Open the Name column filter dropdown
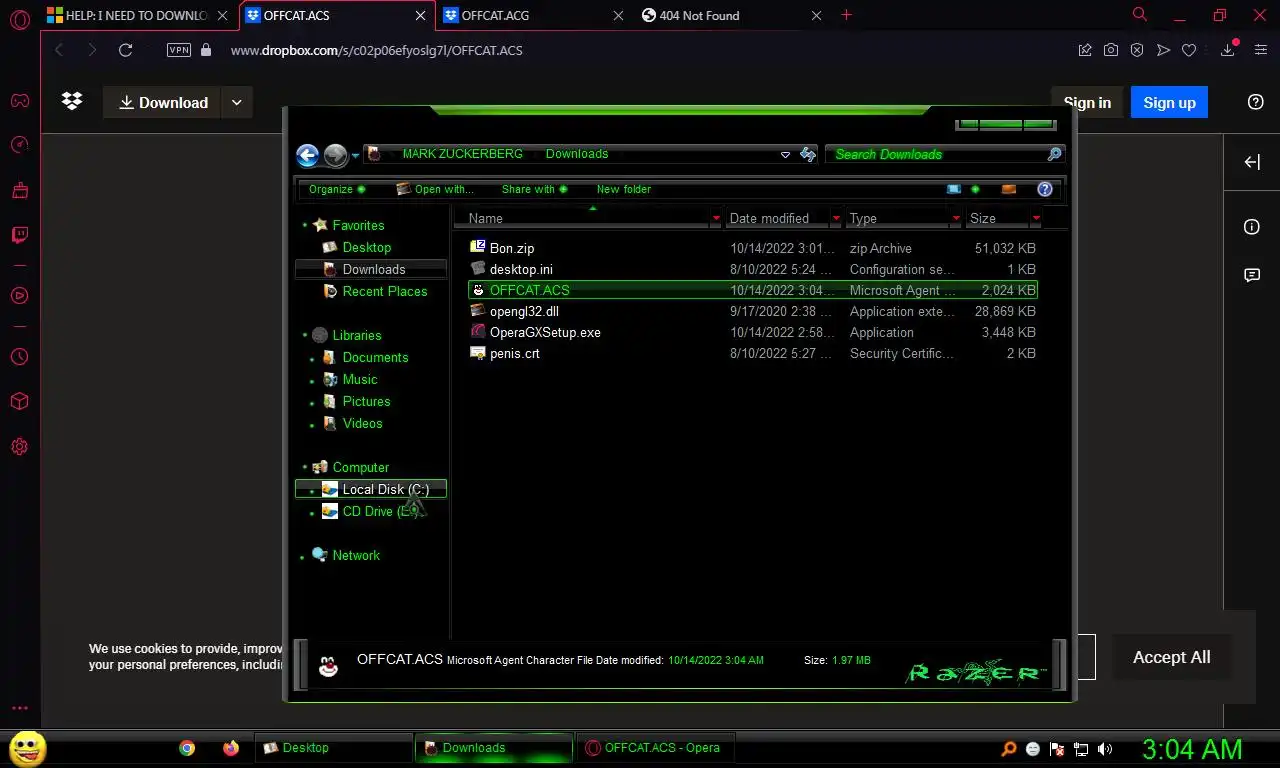 [716, 218]
